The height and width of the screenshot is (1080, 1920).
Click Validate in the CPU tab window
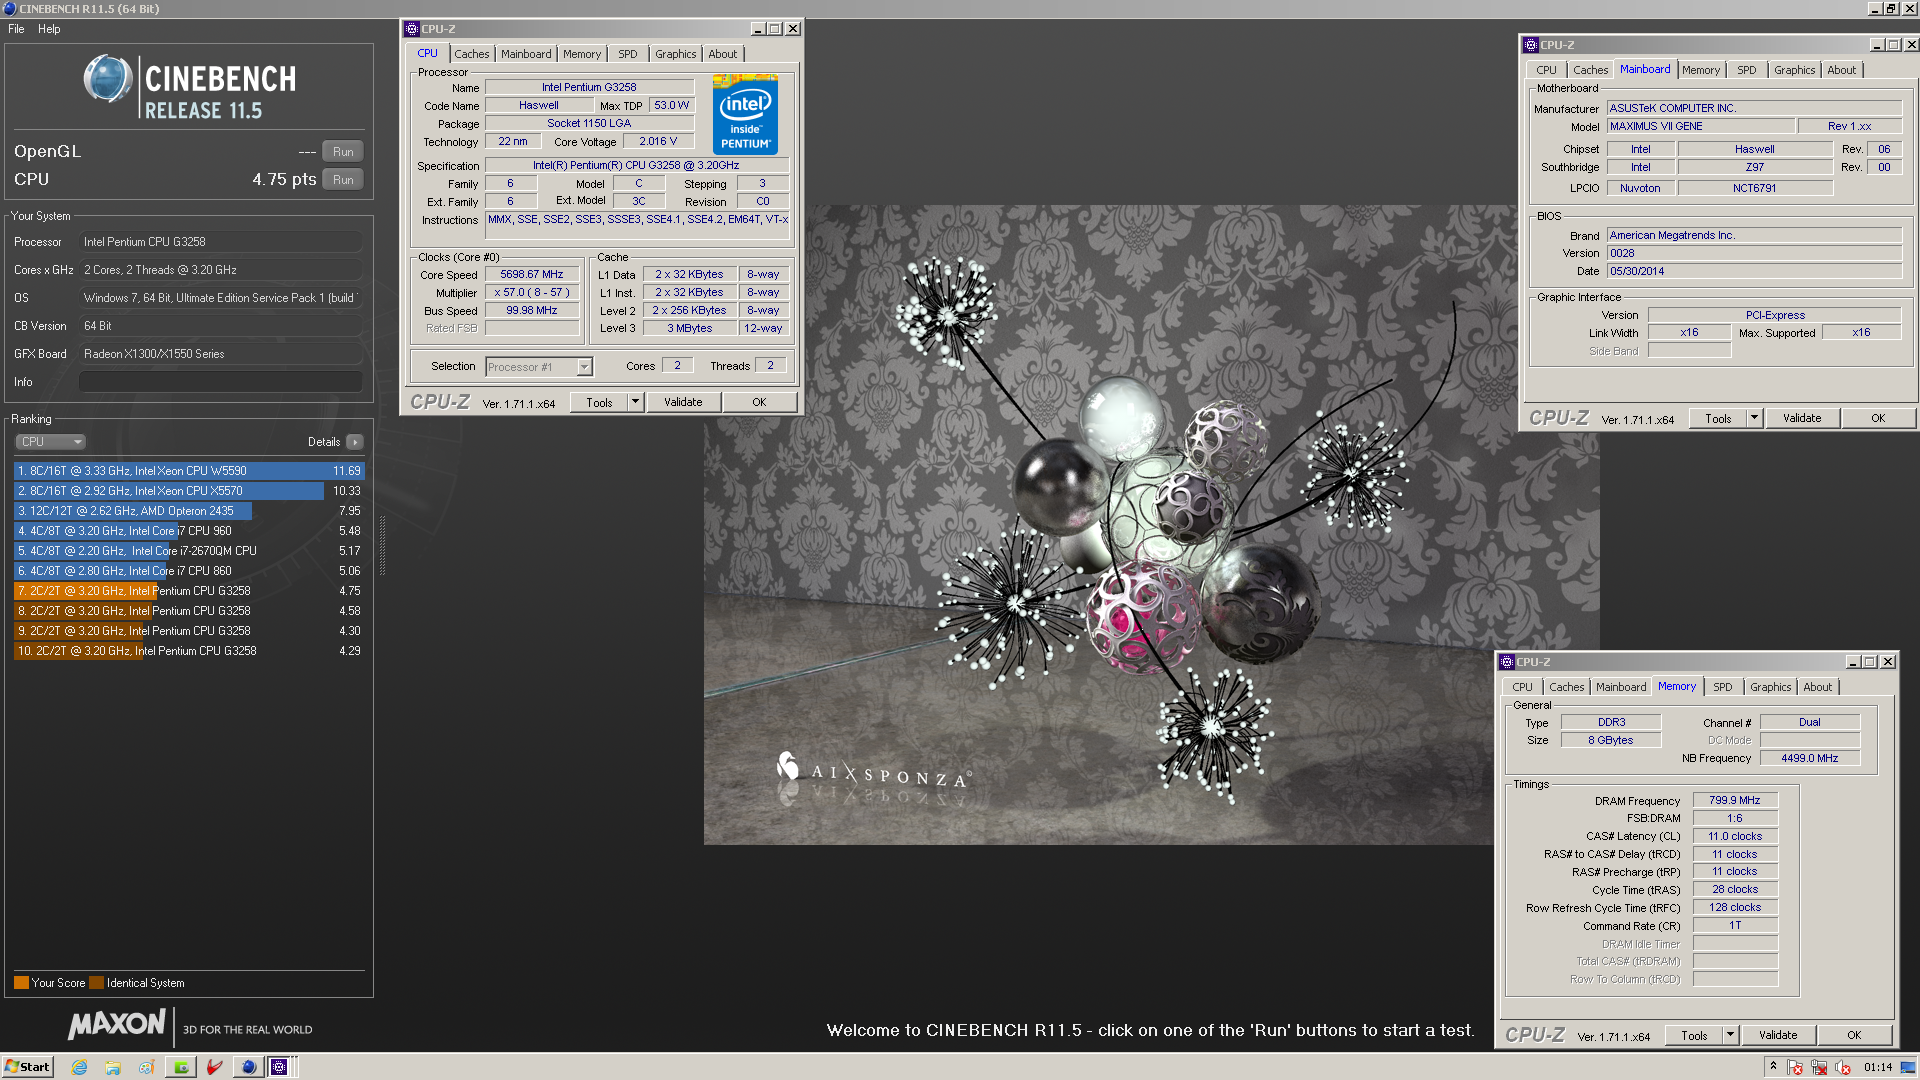click(683, 402)
